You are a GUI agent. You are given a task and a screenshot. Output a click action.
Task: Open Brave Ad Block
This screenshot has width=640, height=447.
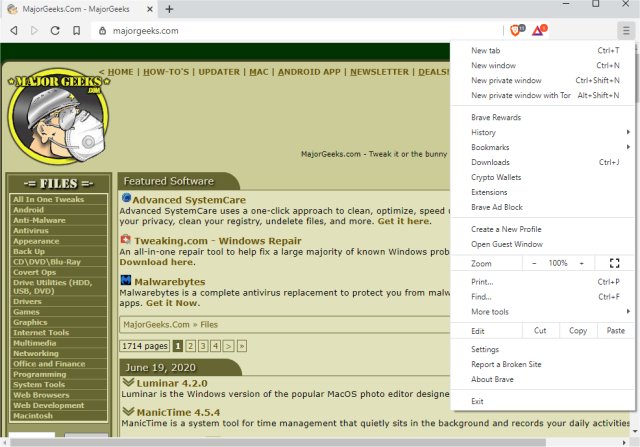[x=543, y=207]
